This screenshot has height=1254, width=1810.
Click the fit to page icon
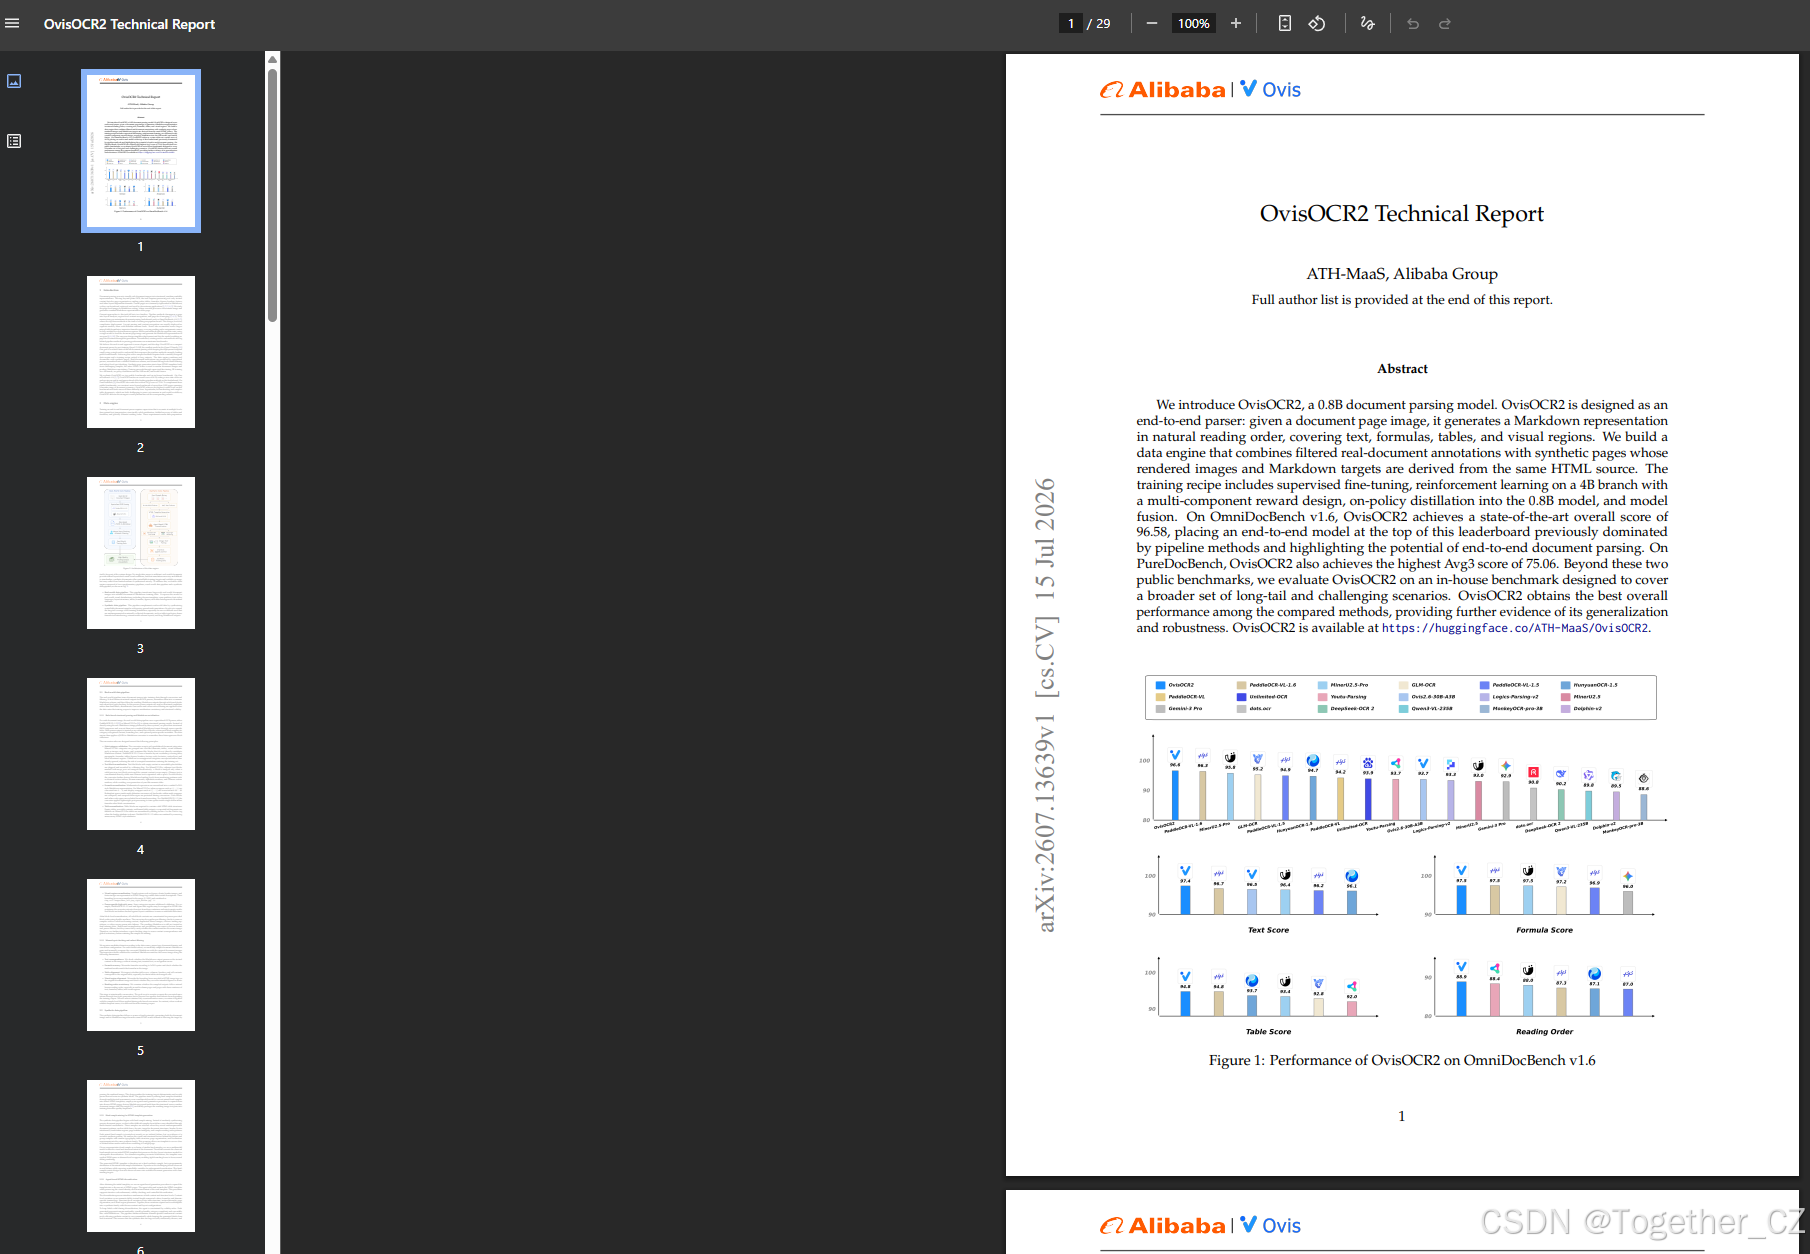[x=1285, y=23]
